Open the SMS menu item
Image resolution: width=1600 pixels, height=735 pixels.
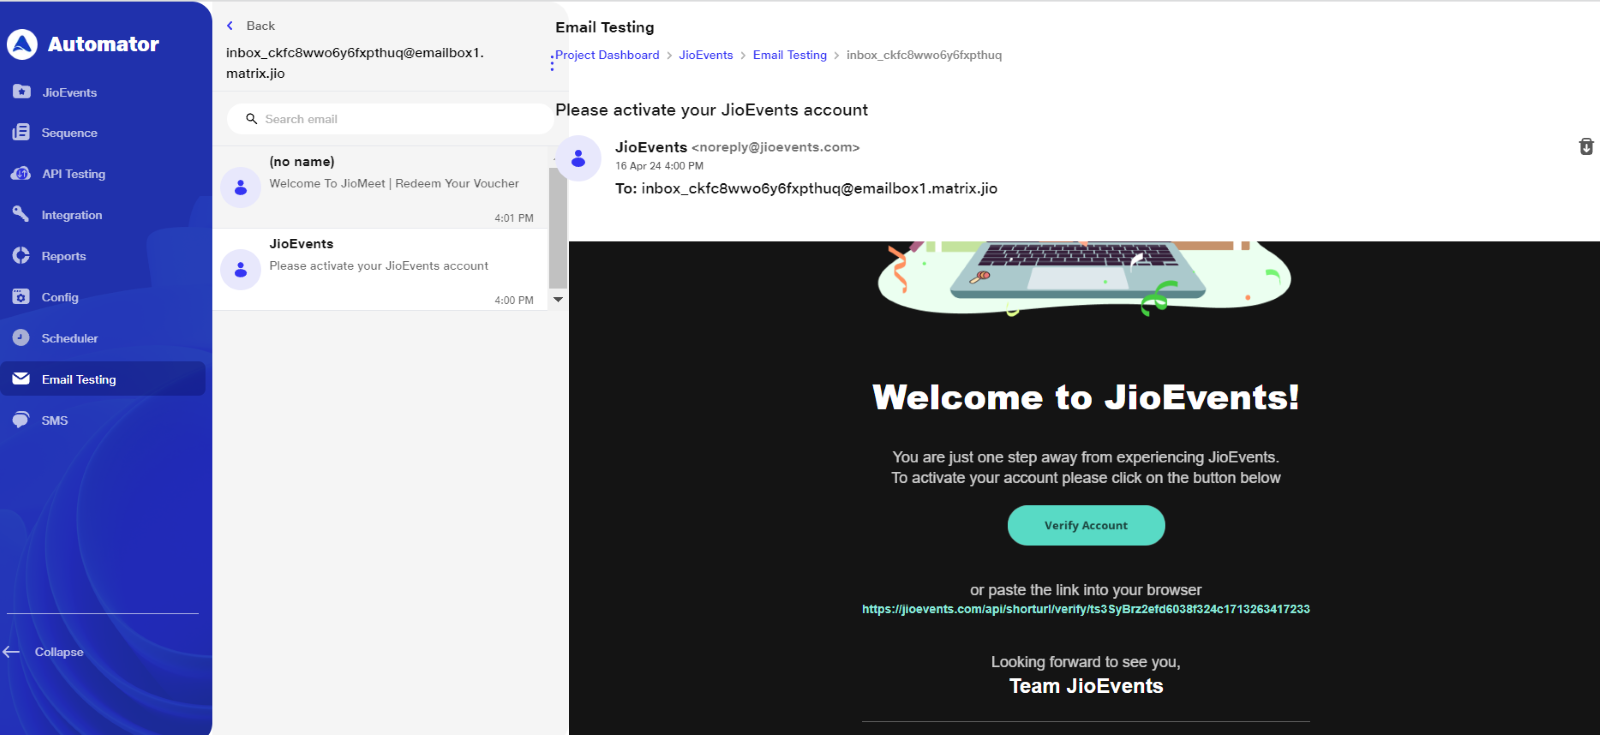55,420
